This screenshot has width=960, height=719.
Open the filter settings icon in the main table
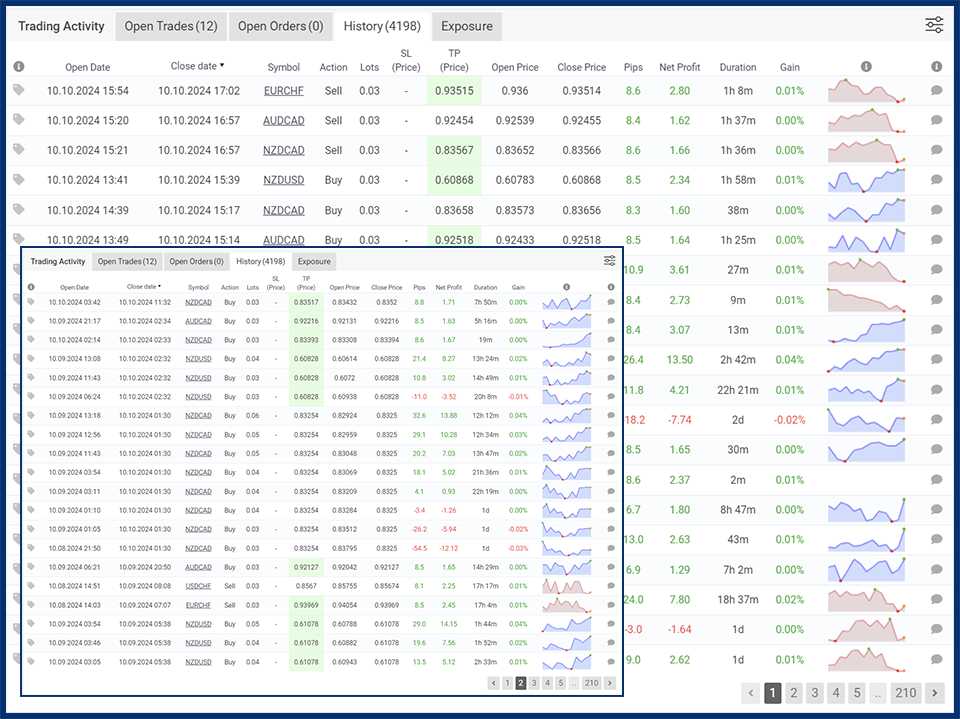(934, 26)
